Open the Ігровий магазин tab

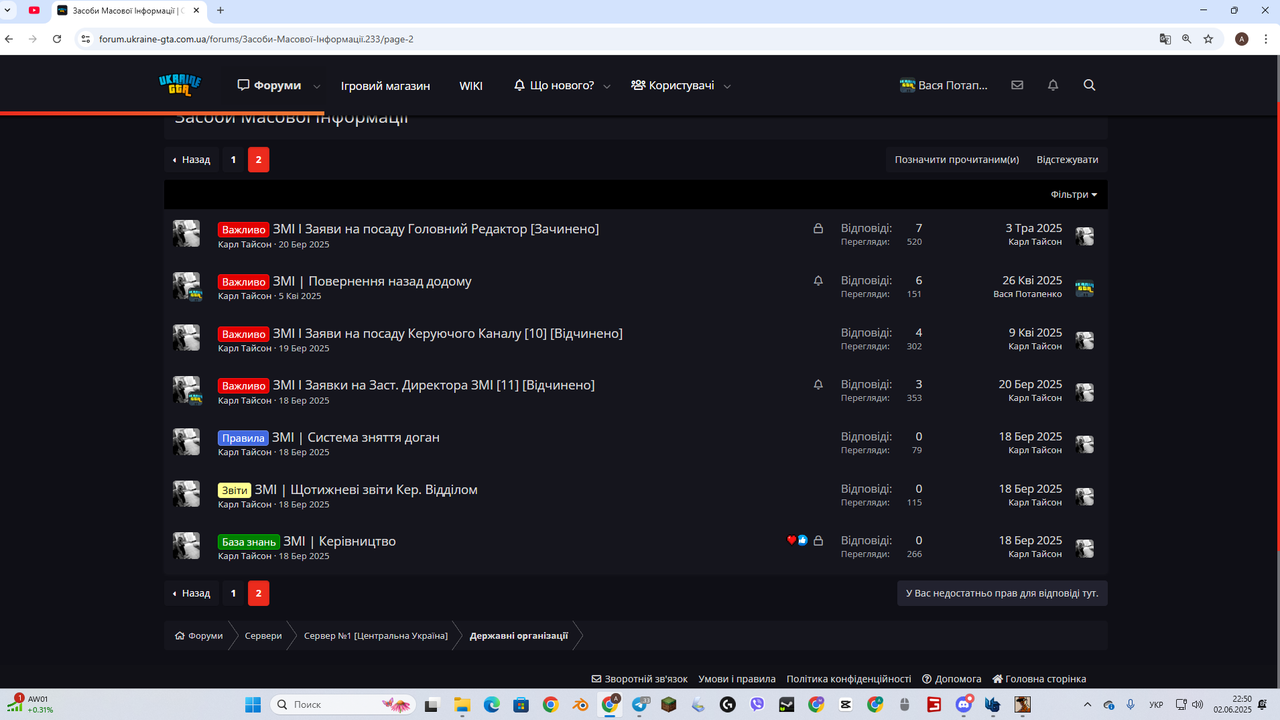coord(385,85)
